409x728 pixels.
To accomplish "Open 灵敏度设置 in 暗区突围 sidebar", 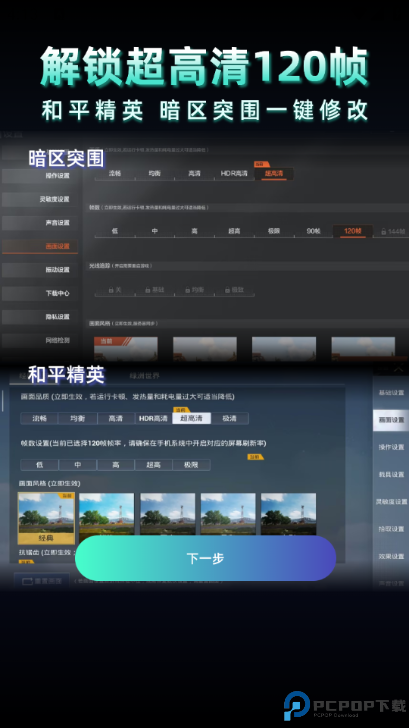I will [40, 199].
